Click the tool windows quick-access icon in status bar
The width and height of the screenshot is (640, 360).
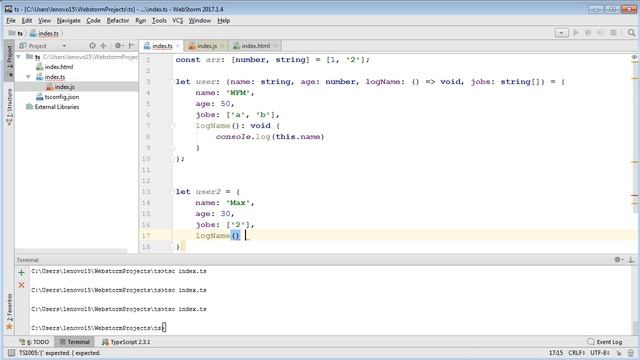(11, 353)
